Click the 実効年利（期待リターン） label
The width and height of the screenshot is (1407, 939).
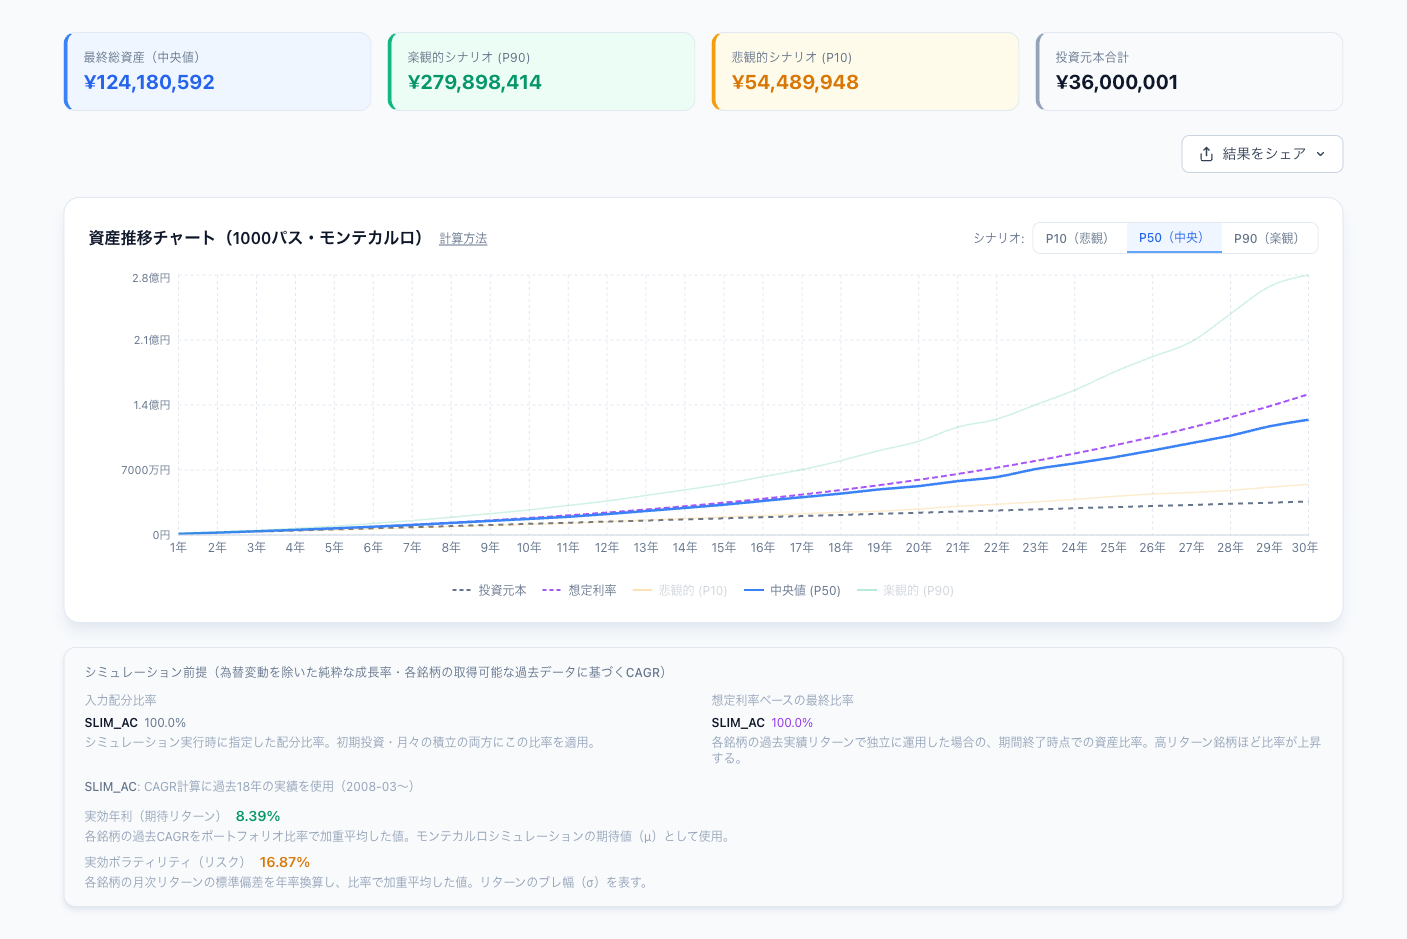coord(155,816)
